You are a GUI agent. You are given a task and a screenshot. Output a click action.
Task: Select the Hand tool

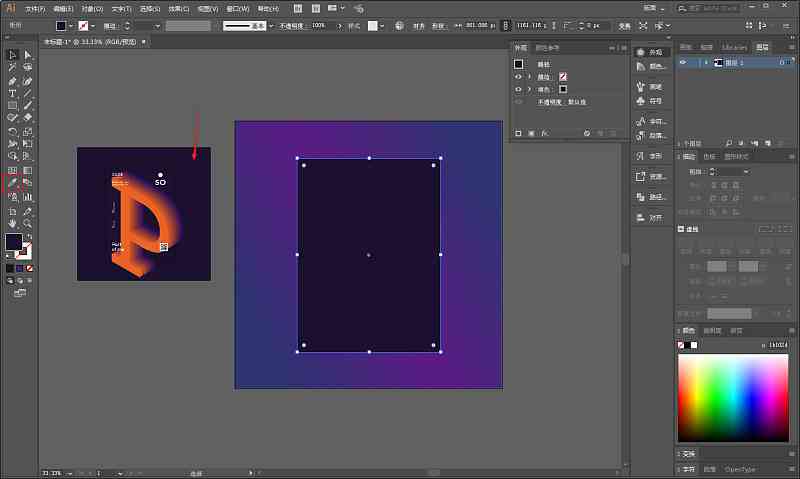tap(12, 224)
